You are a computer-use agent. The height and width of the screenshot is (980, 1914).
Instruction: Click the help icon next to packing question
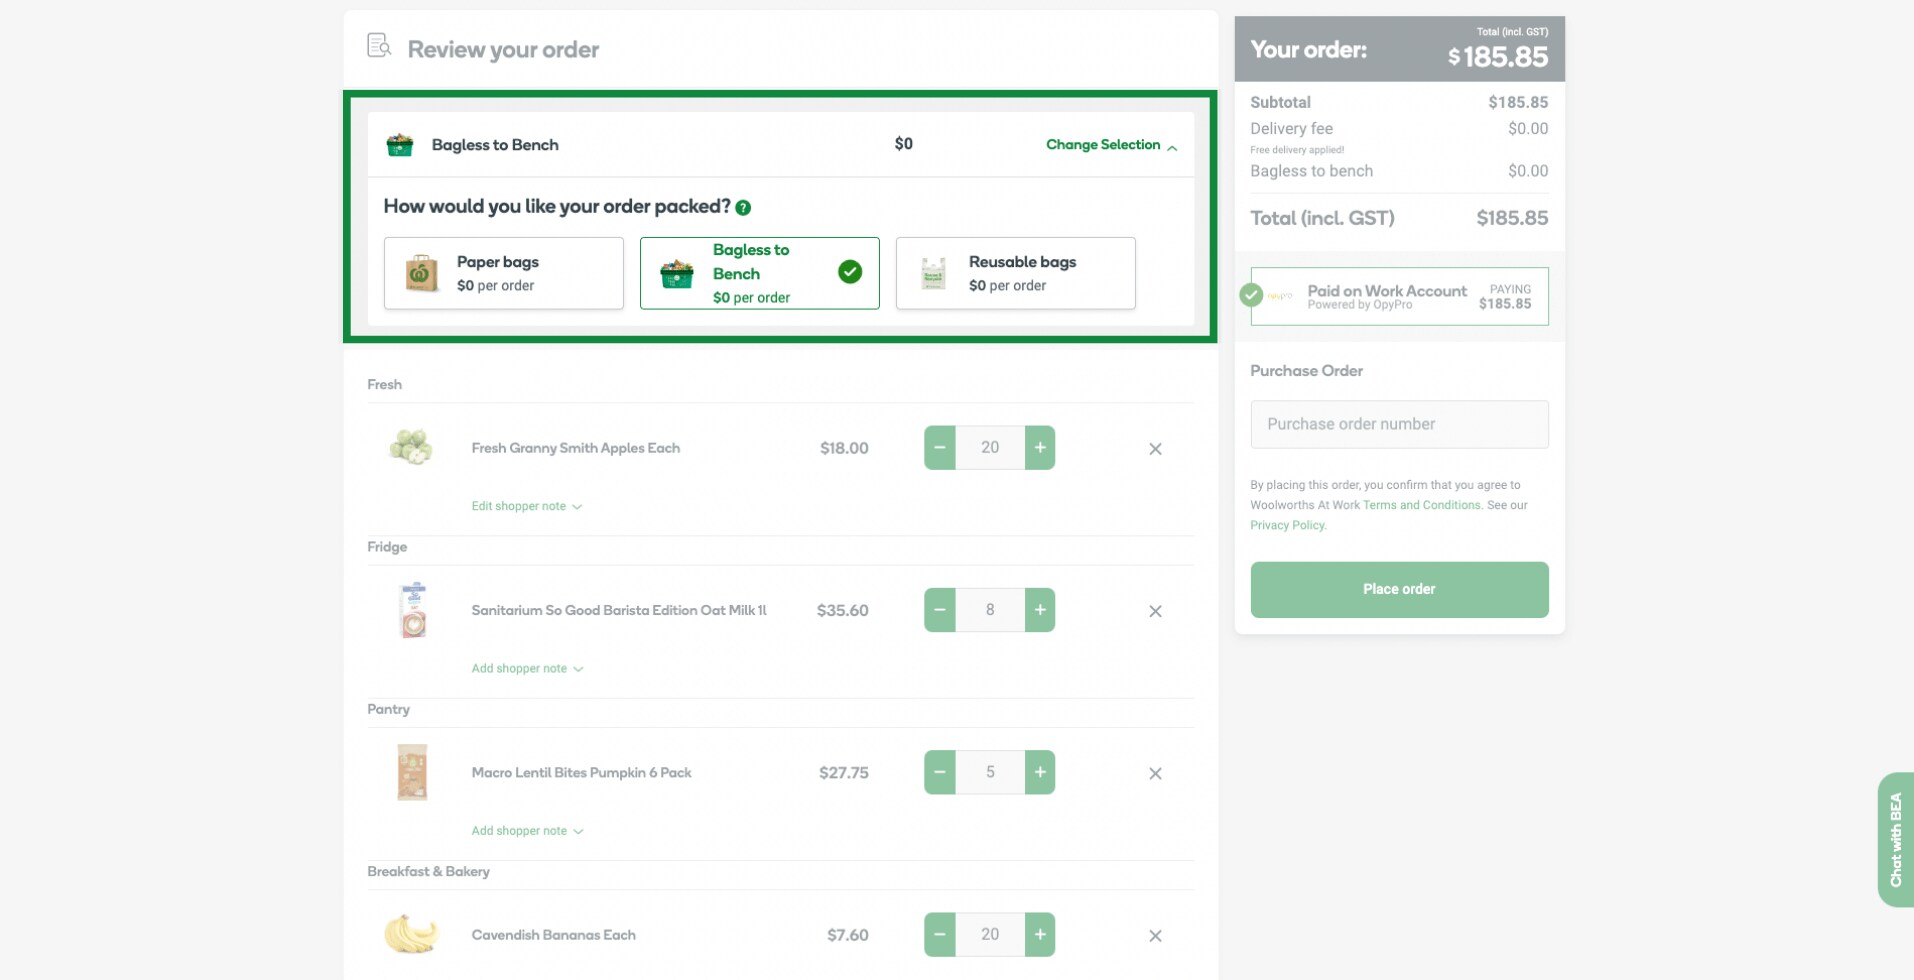743,207
